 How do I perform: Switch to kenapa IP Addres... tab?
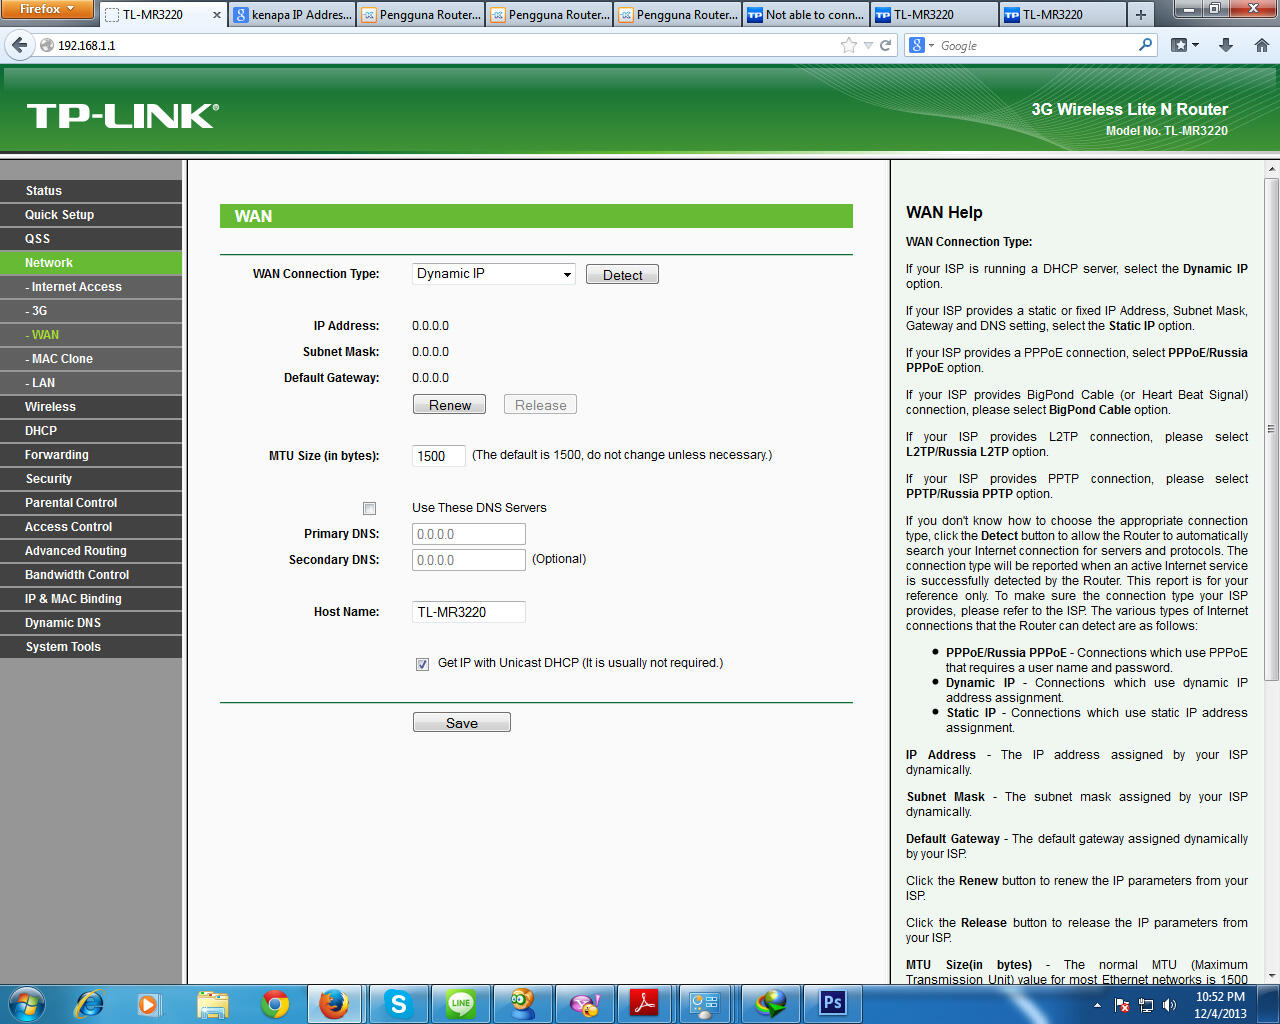[292, 15]
